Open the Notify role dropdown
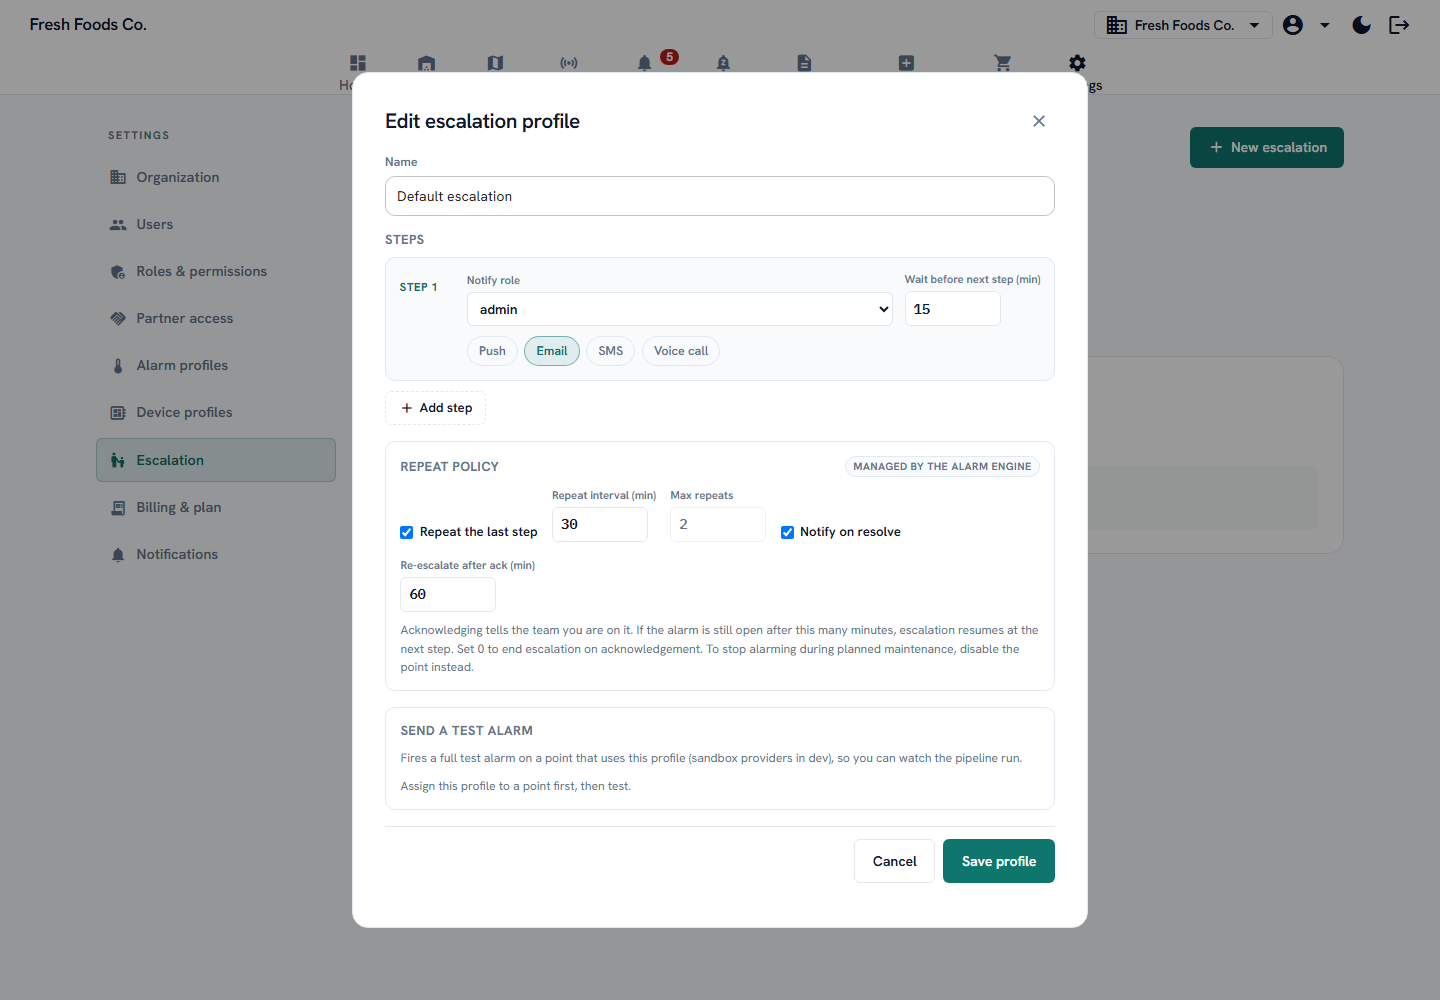The height and width of the screenshot is (1000, 1440). pos(680,309)
